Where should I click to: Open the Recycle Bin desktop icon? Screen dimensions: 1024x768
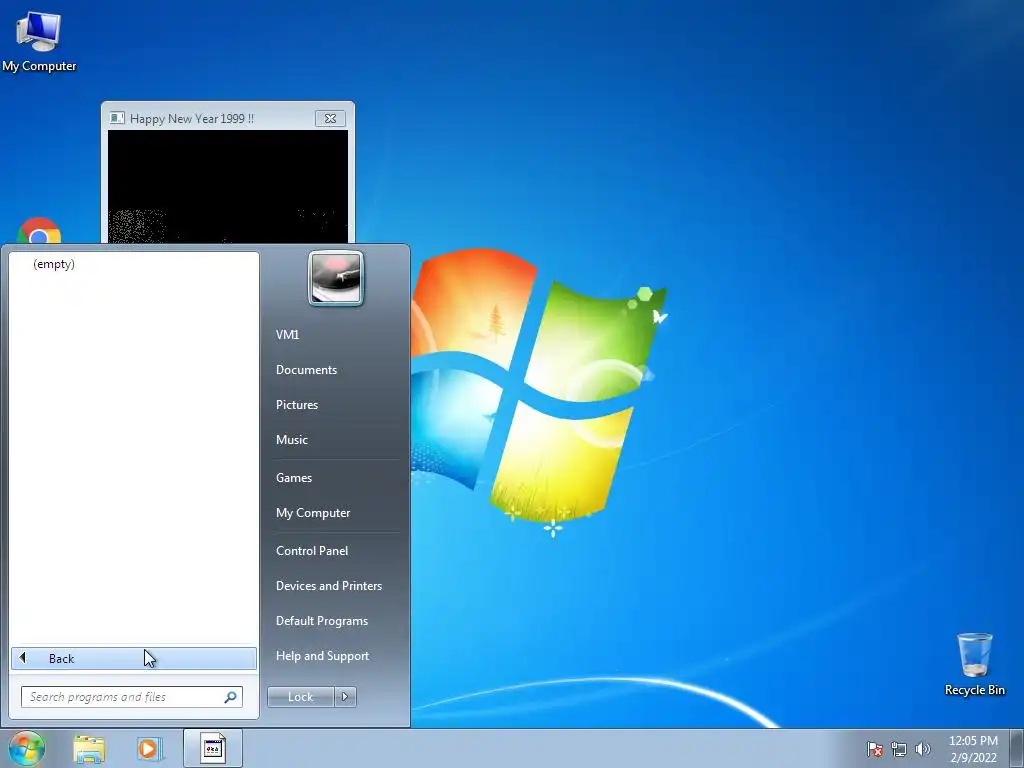pyautogui.click(x=974, y=664)
